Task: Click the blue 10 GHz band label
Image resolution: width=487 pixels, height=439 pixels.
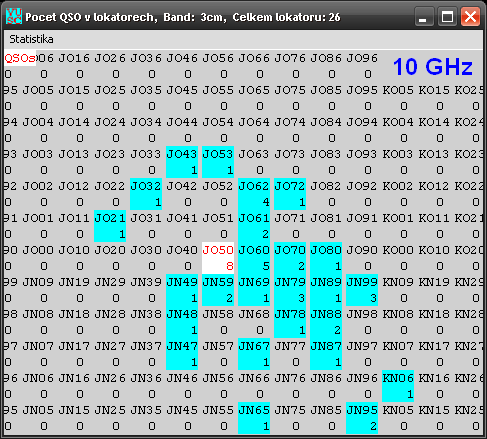Action: (433, 66)
